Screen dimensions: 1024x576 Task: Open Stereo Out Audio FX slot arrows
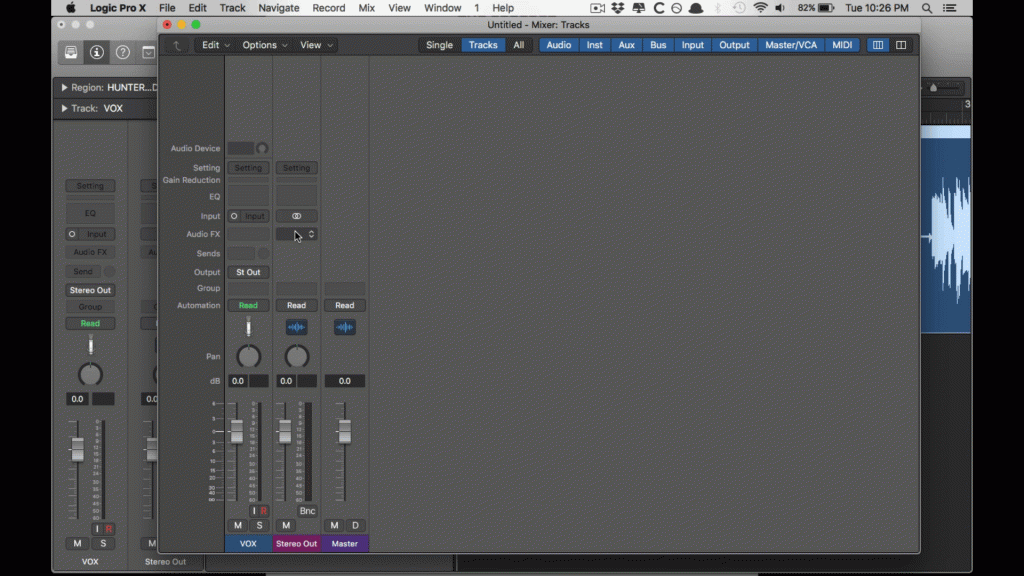[311, 234]
